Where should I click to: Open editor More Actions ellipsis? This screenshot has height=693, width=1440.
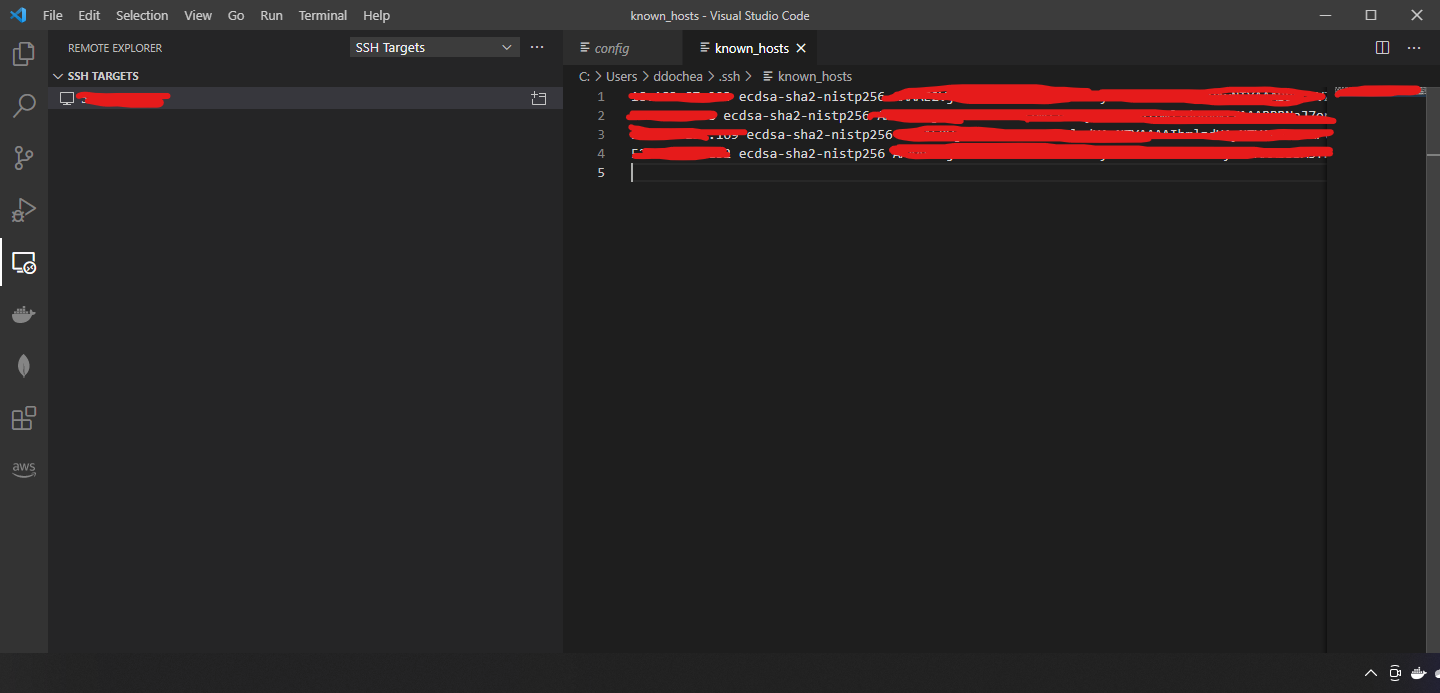point(1414,47)
